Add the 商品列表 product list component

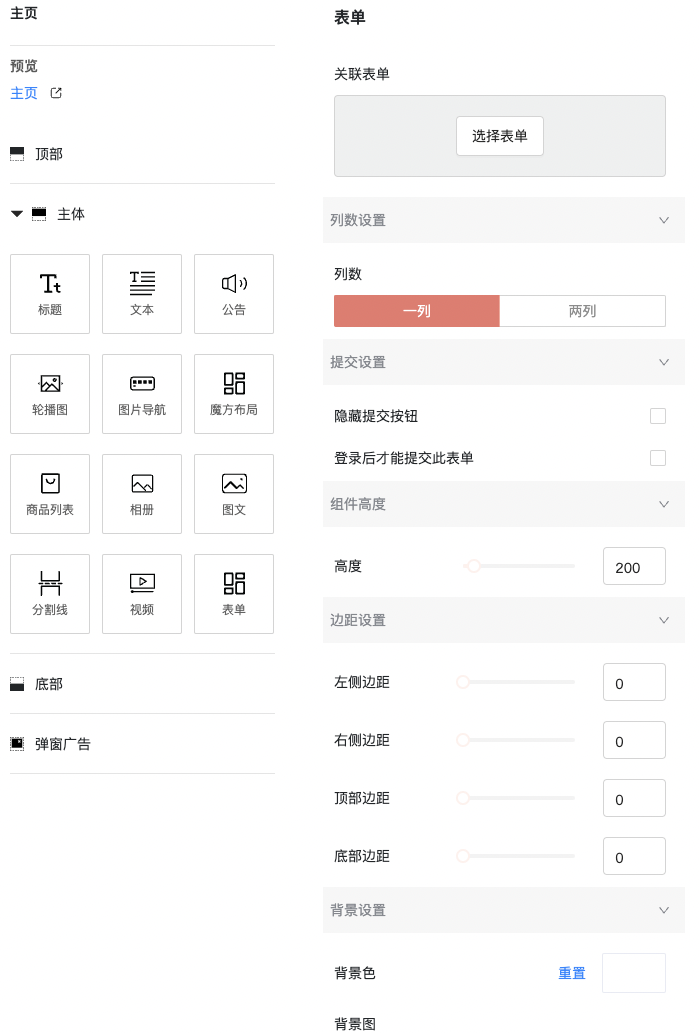coord(50,494)
